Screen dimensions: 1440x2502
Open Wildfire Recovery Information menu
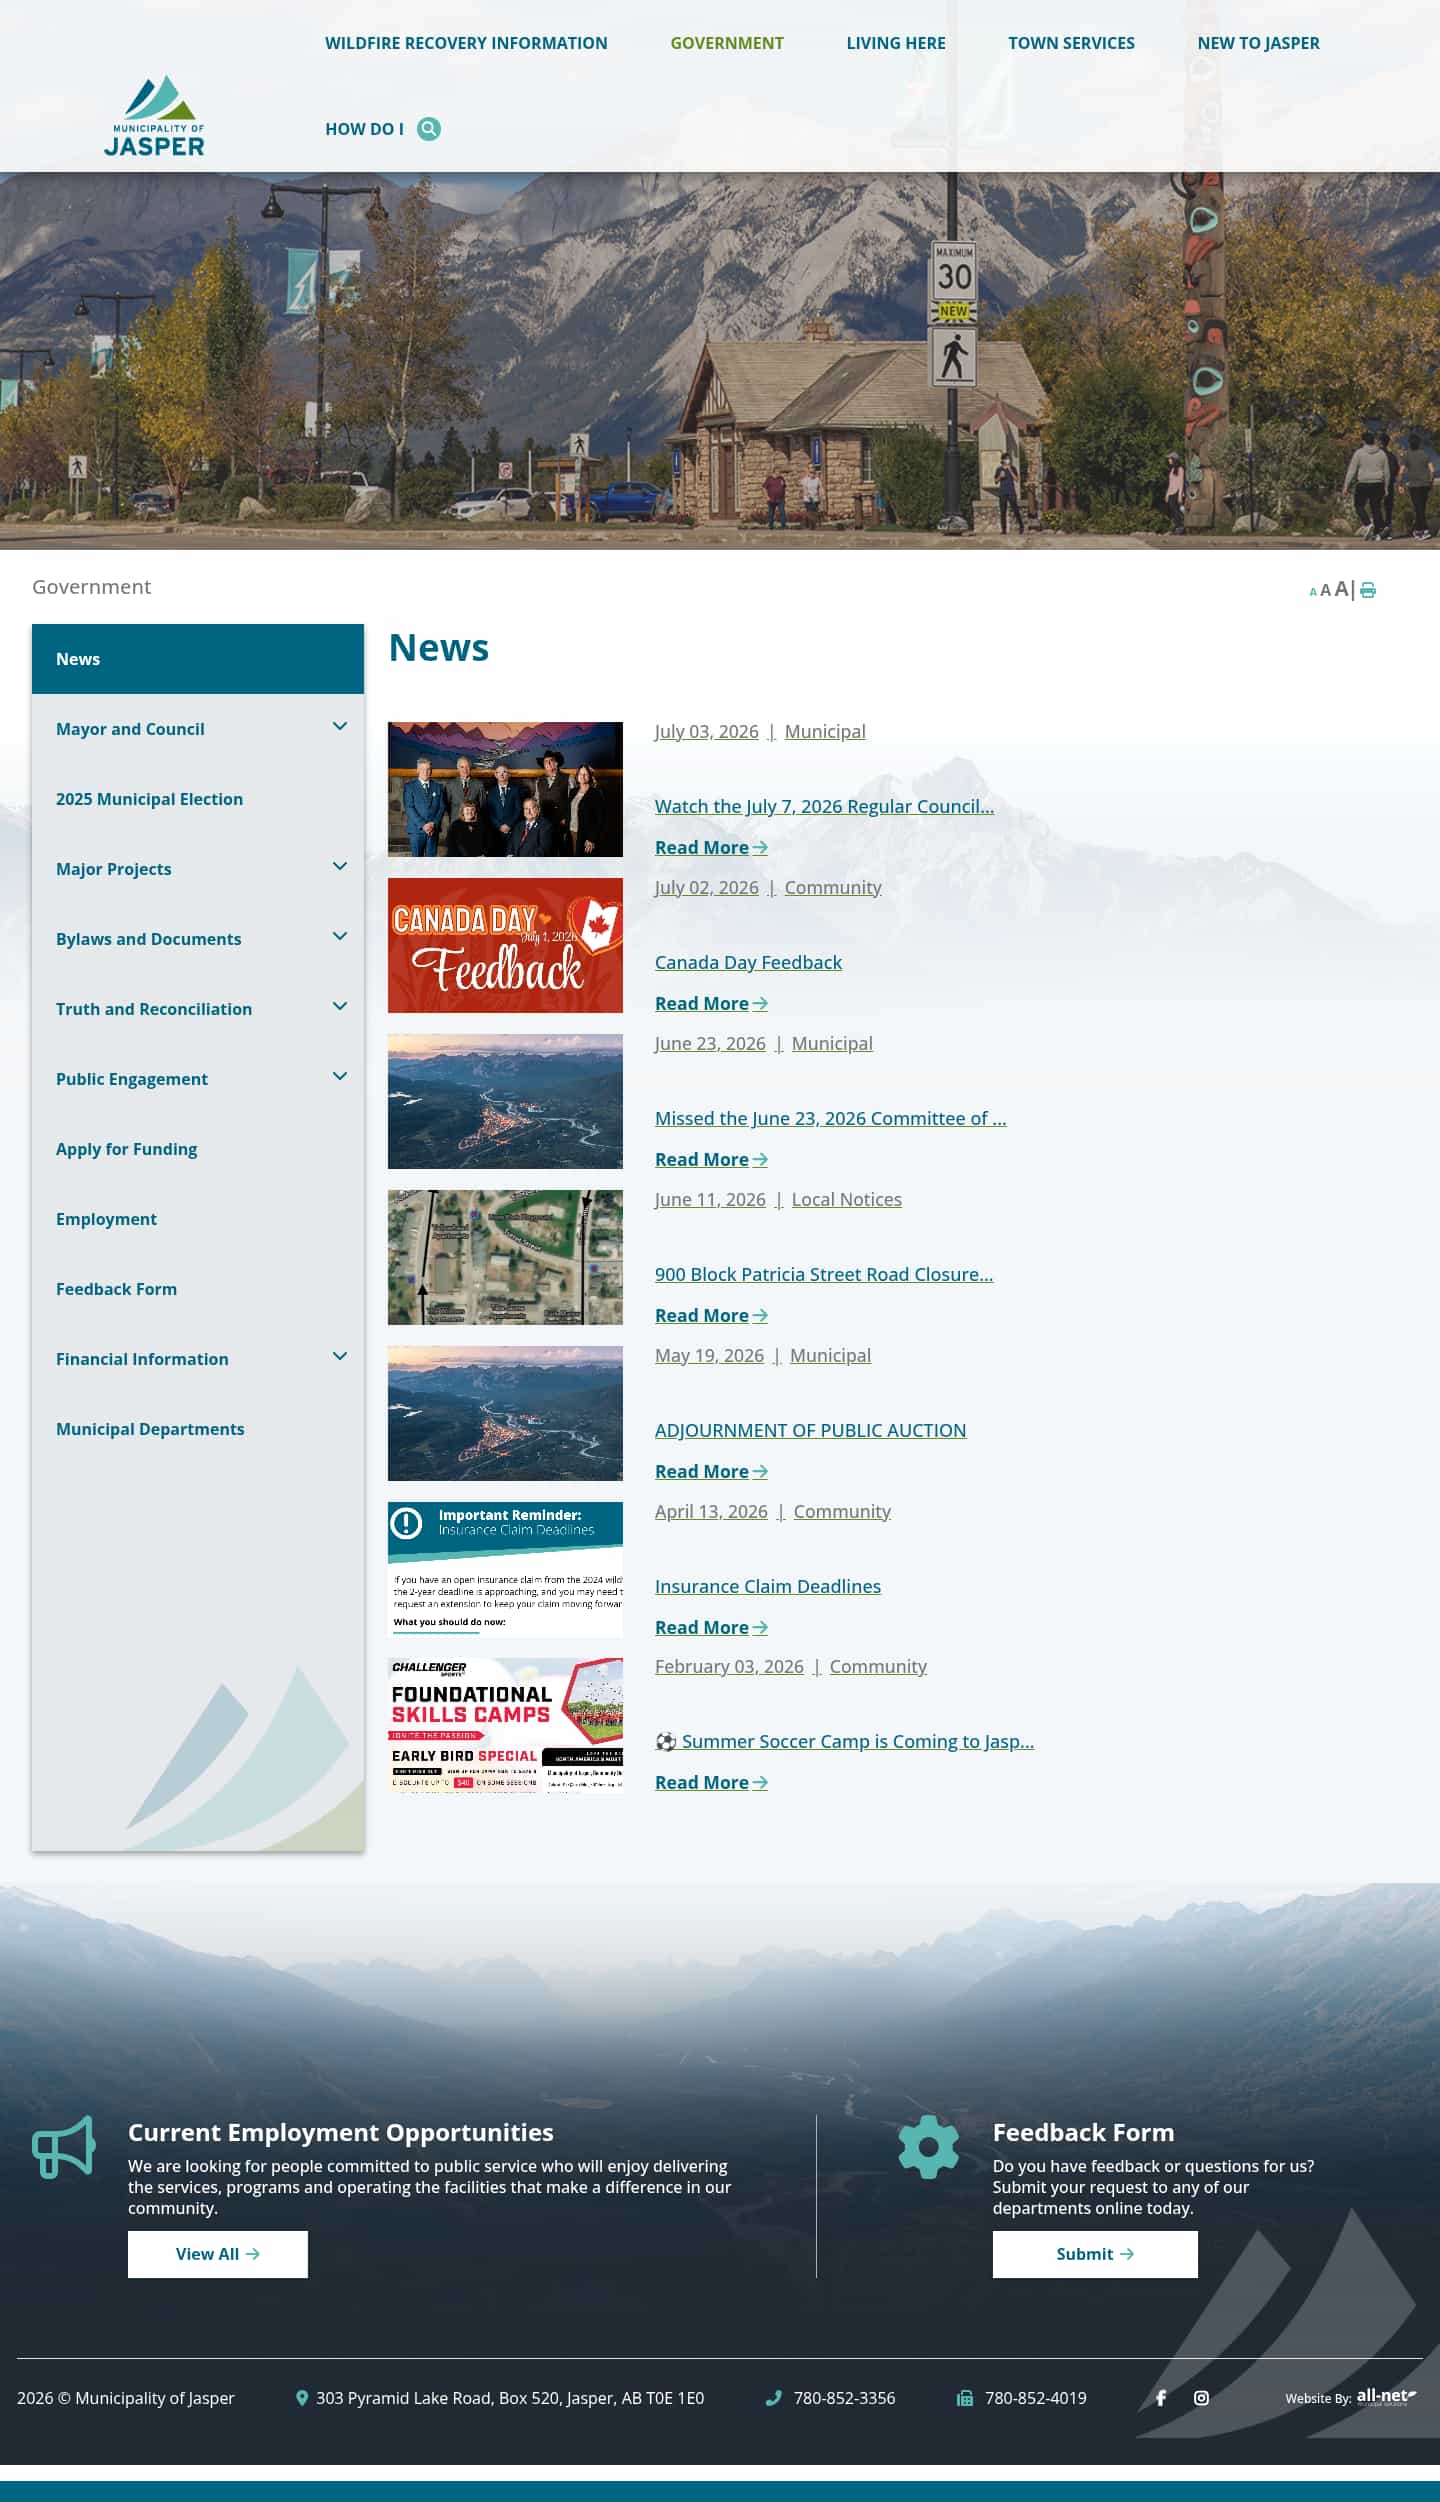coord(466,43)
